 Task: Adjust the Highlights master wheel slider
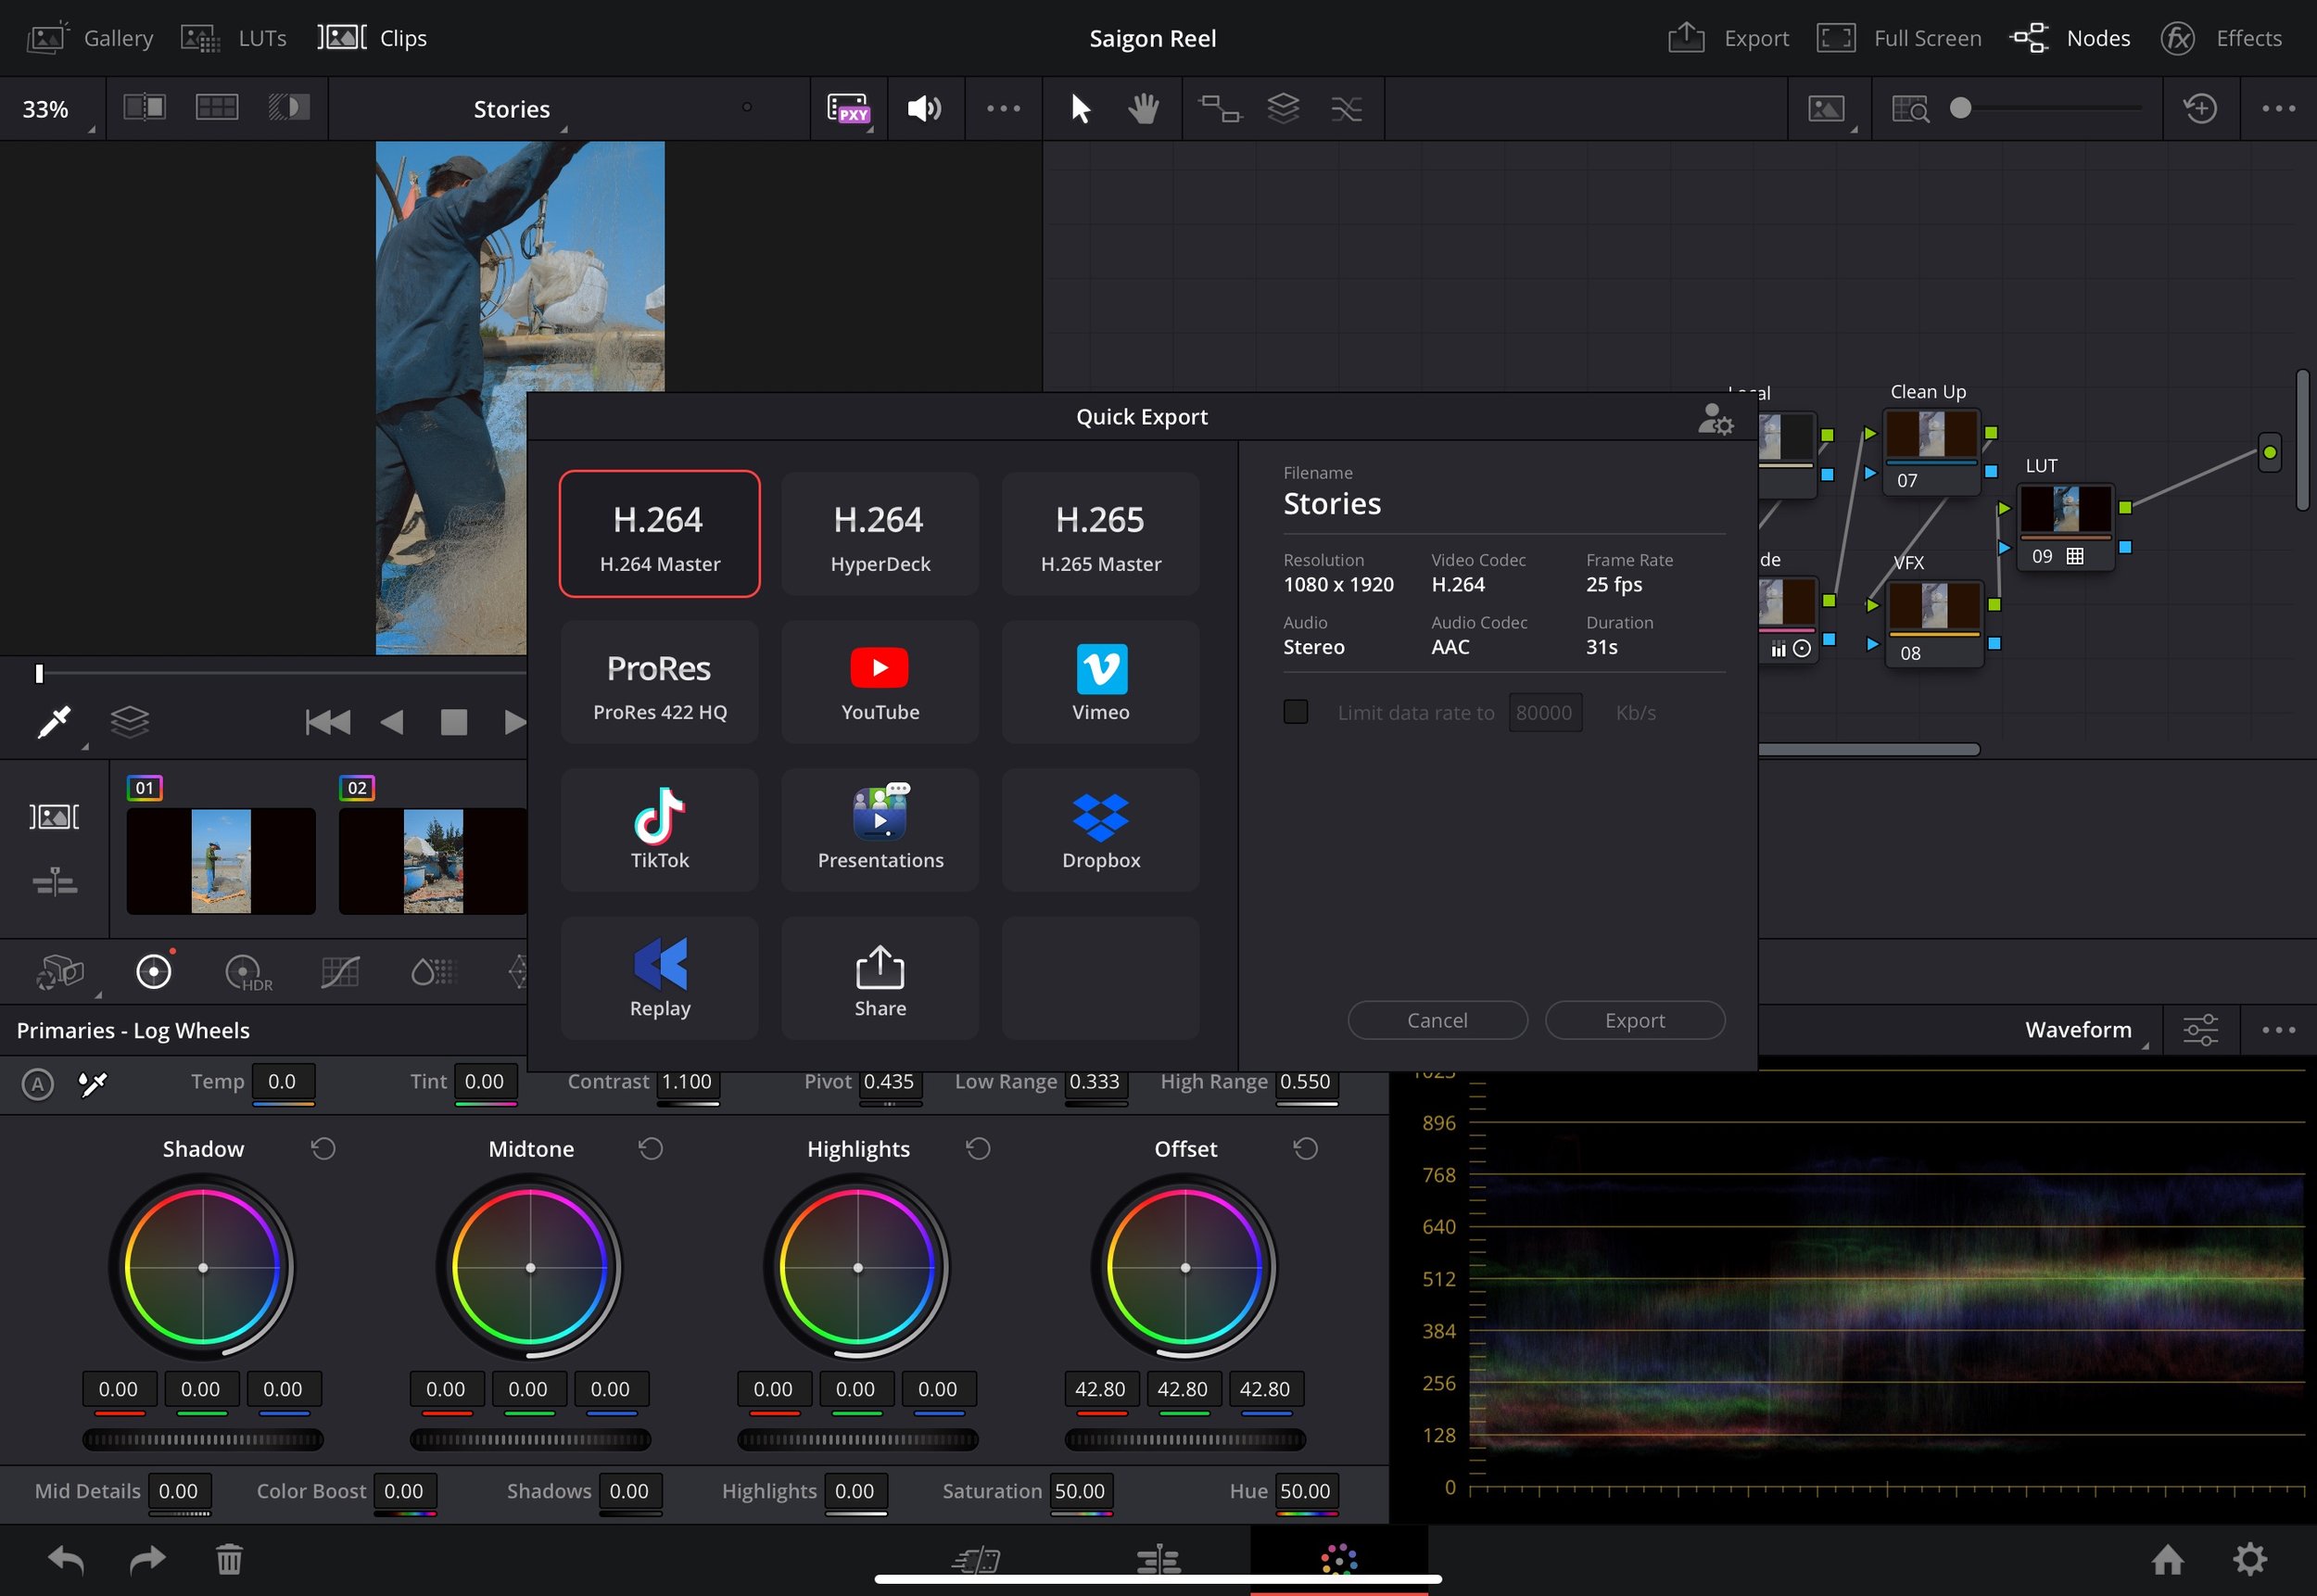[857, 1440]
